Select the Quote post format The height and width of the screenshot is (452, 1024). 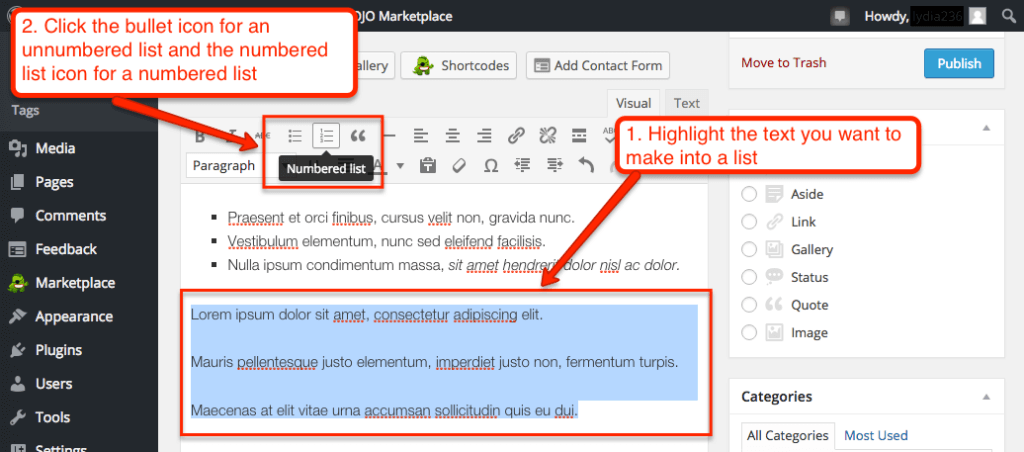pos(749,305)
